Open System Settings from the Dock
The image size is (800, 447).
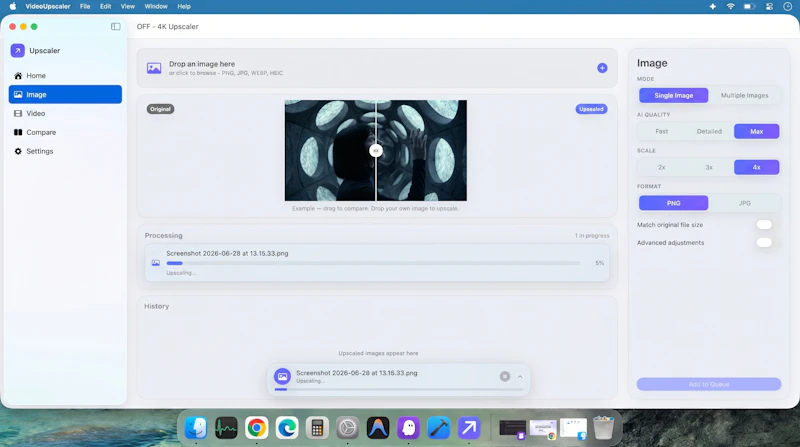347,428
